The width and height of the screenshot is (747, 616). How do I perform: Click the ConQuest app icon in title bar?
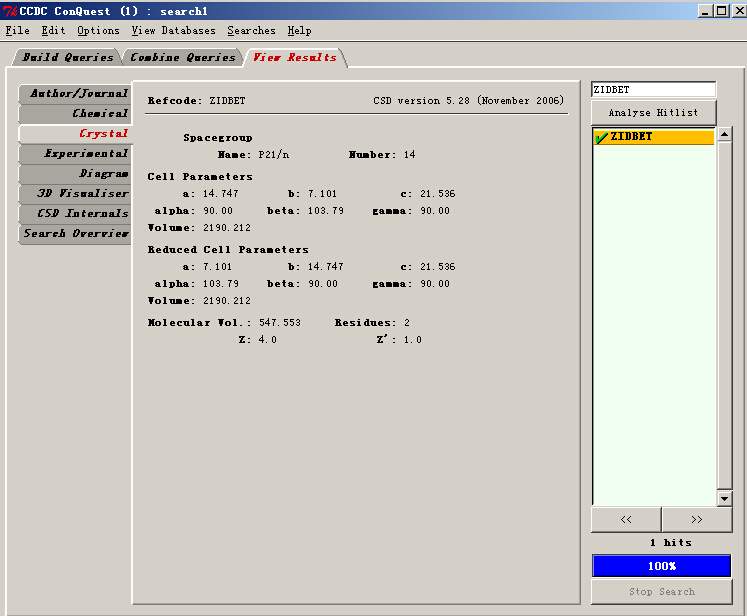(10, 11)
